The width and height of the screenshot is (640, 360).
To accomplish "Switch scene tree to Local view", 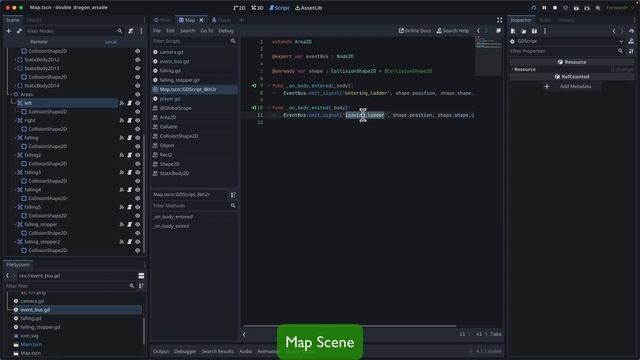I will coord(111,42).
